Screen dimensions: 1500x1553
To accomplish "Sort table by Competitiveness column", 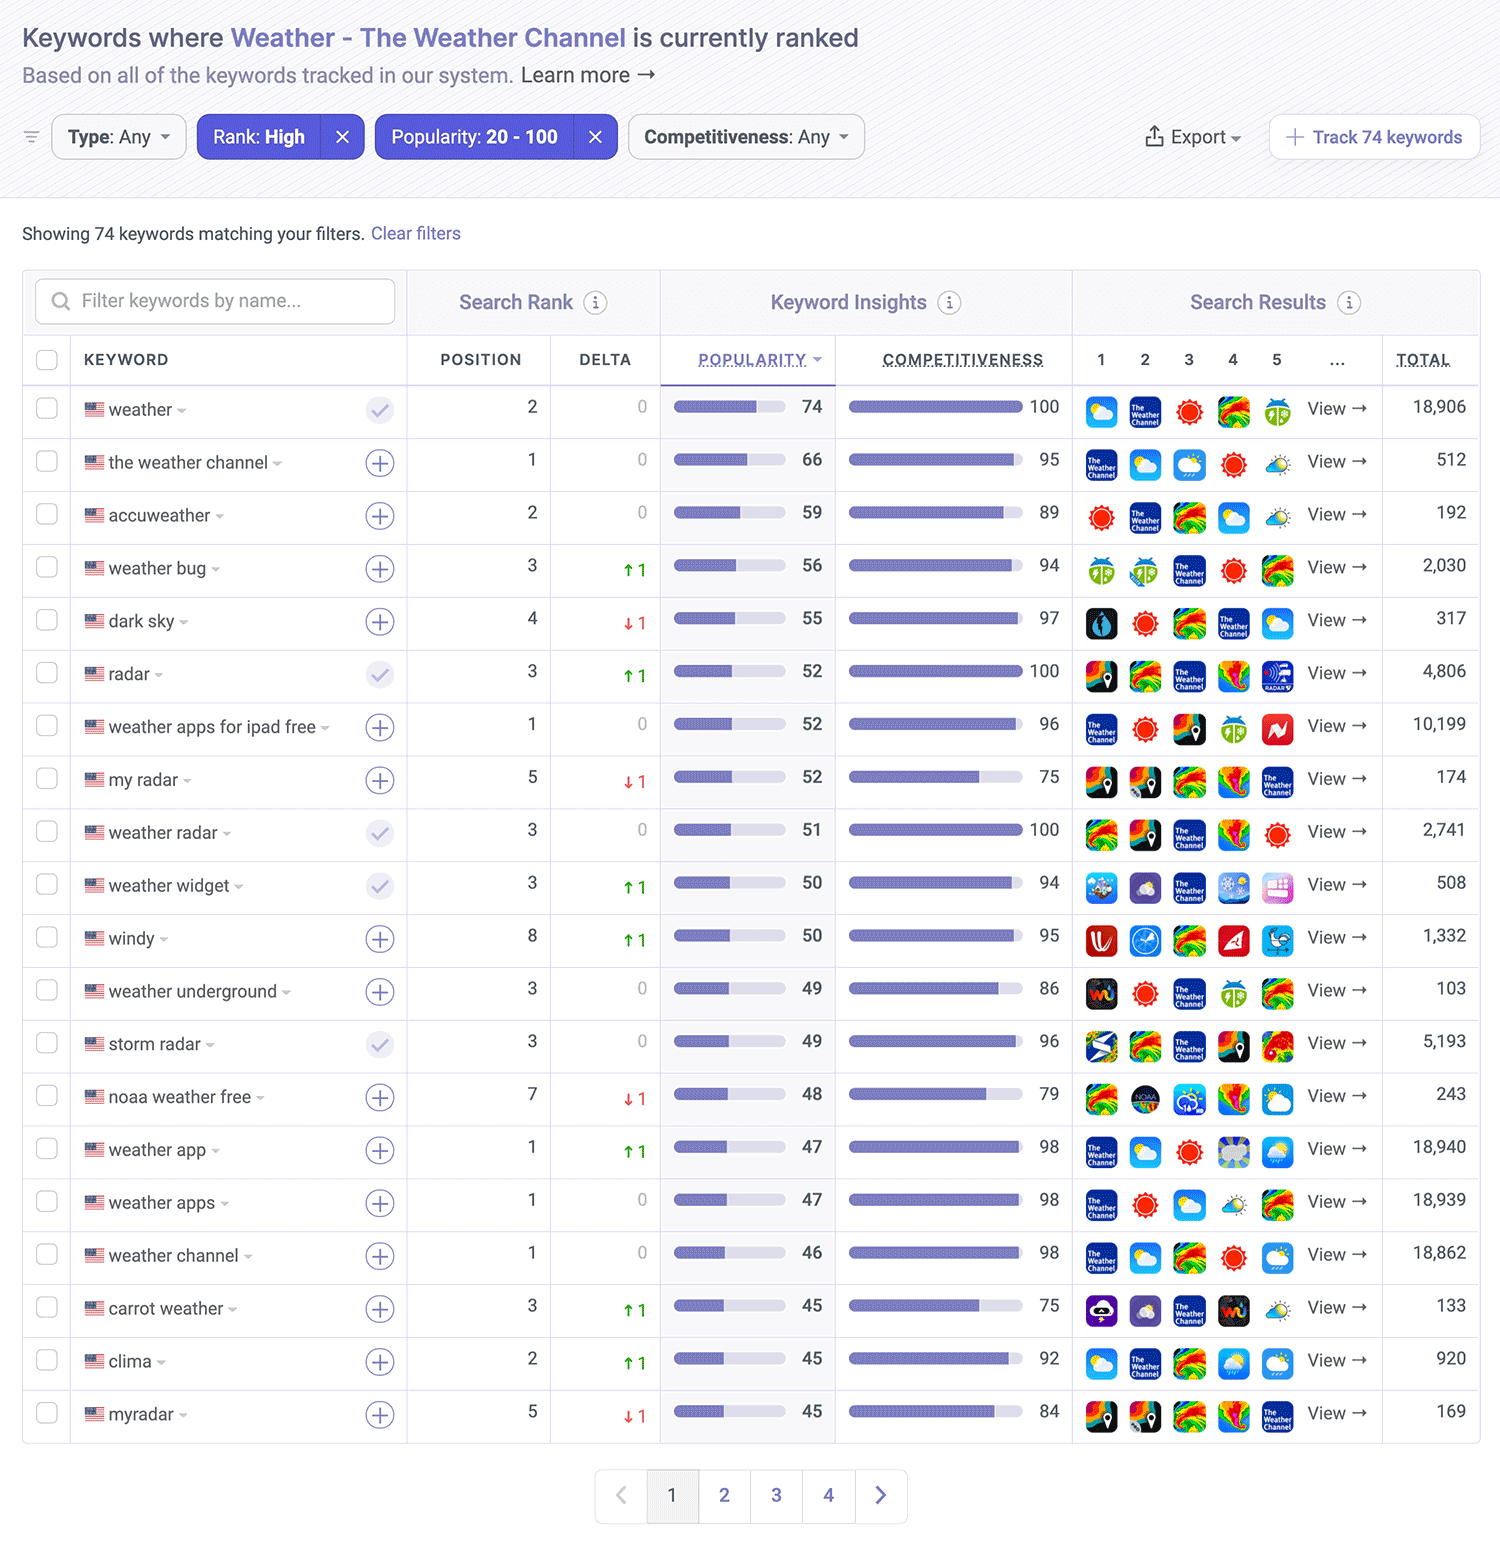I will pyautogui.click(x=963, y=360).
